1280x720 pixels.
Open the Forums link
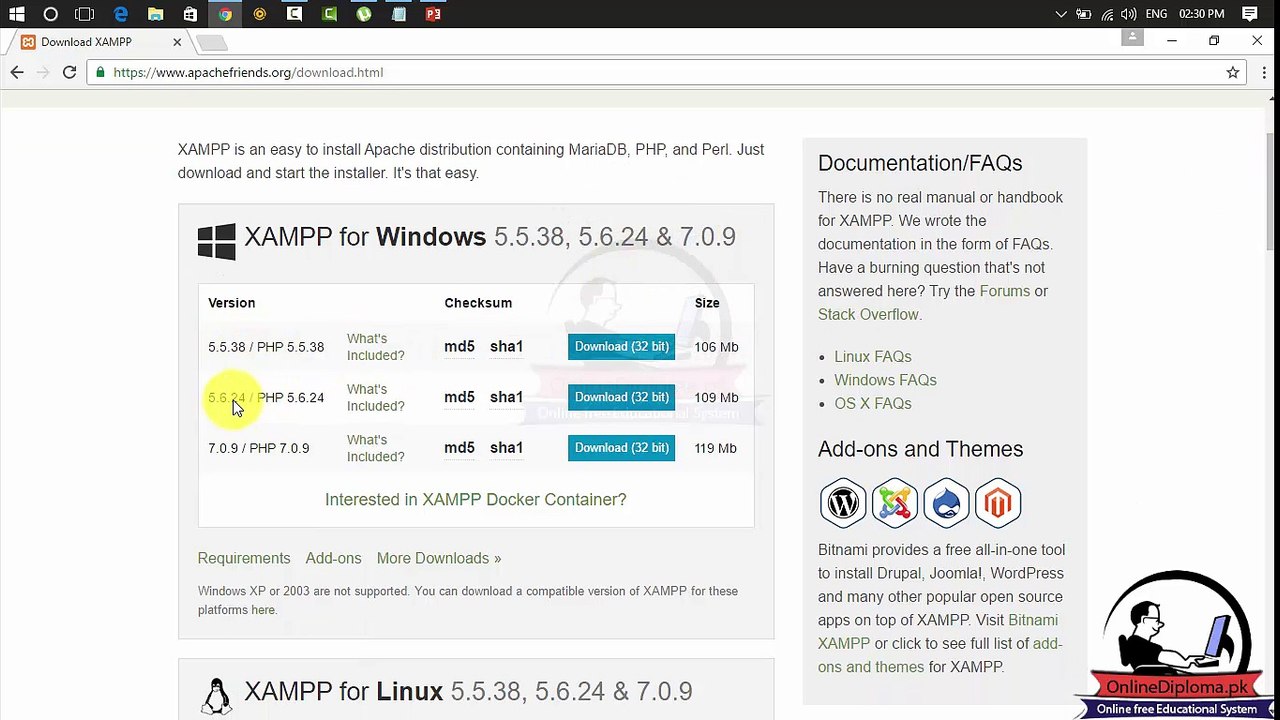[1004, 291]
